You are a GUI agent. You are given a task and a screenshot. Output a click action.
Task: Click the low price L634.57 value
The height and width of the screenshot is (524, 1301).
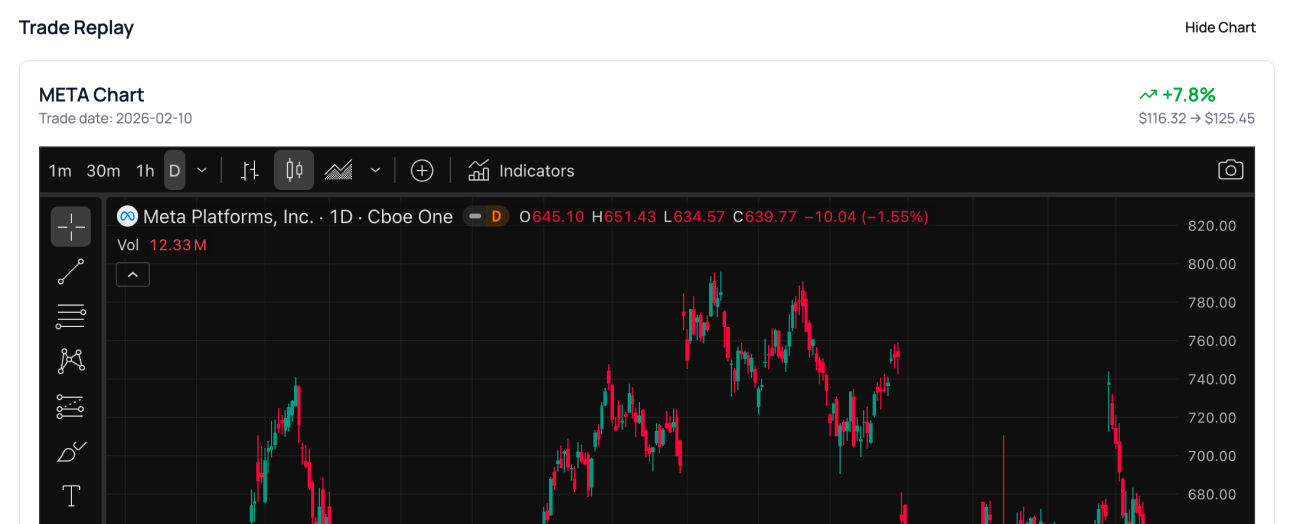[x=695, y=216]
